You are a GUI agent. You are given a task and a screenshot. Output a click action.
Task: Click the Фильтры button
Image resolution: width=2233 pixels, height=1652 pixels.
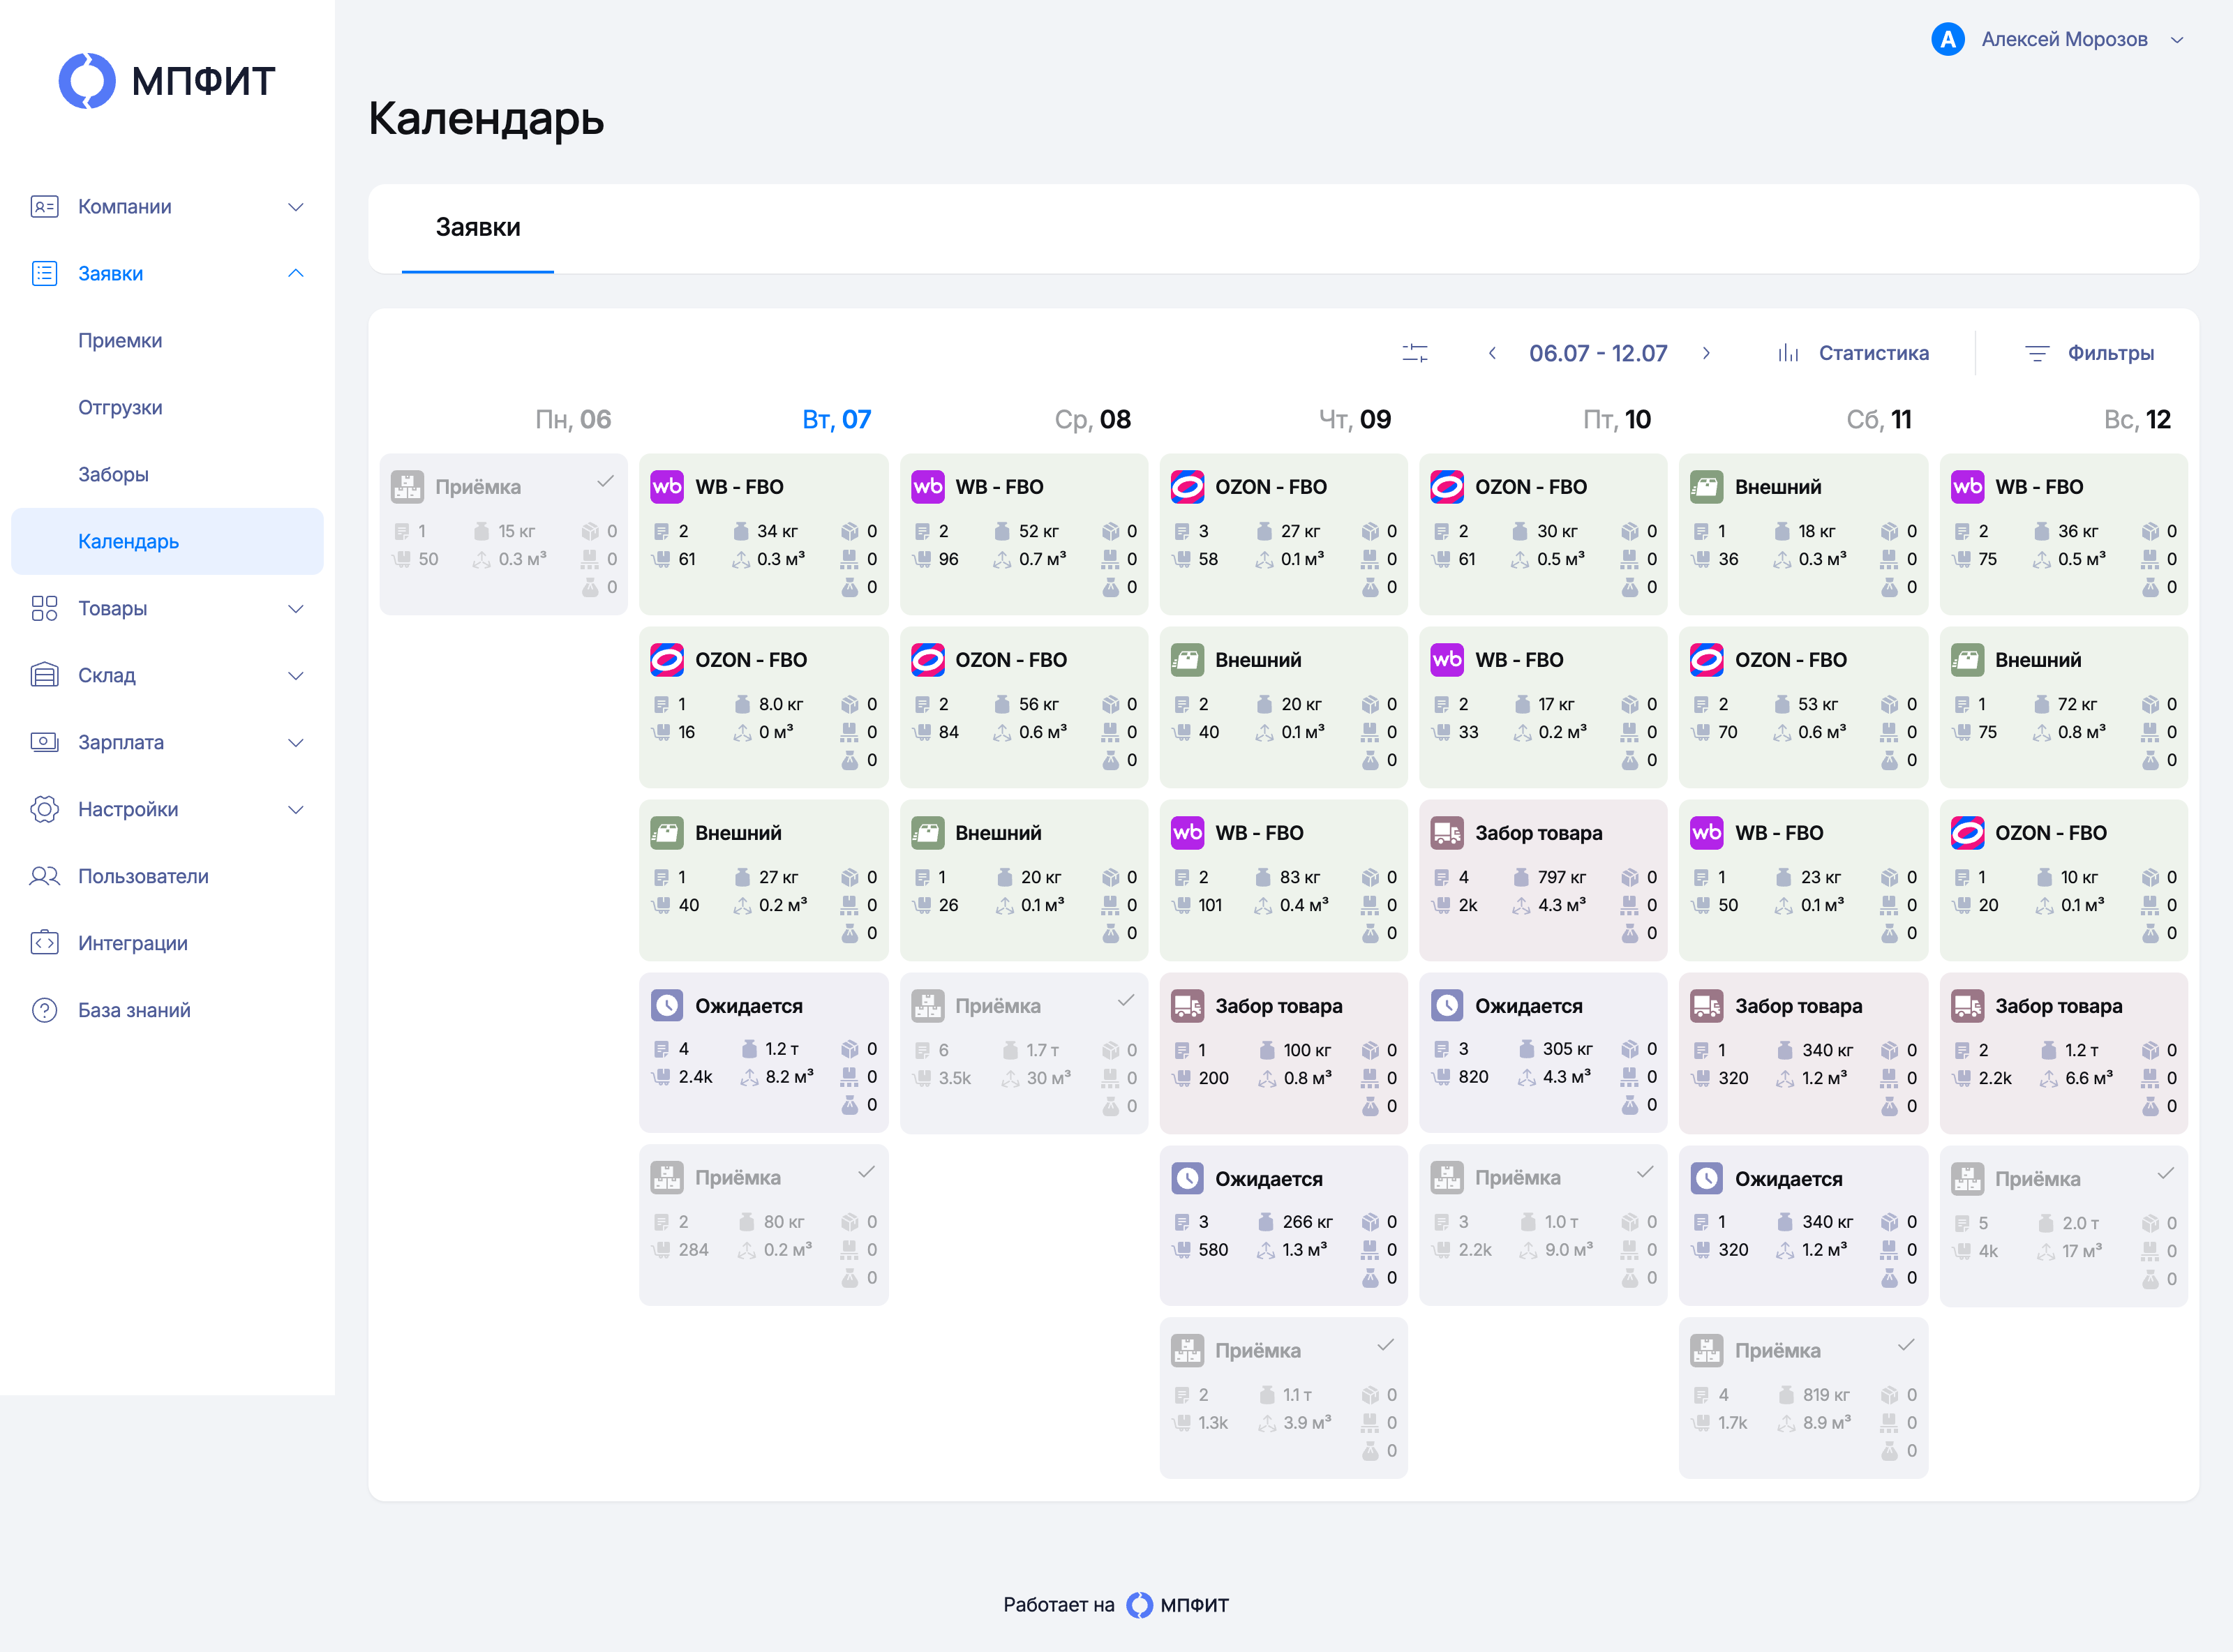pyautogui.click(x=2089, y=353)
